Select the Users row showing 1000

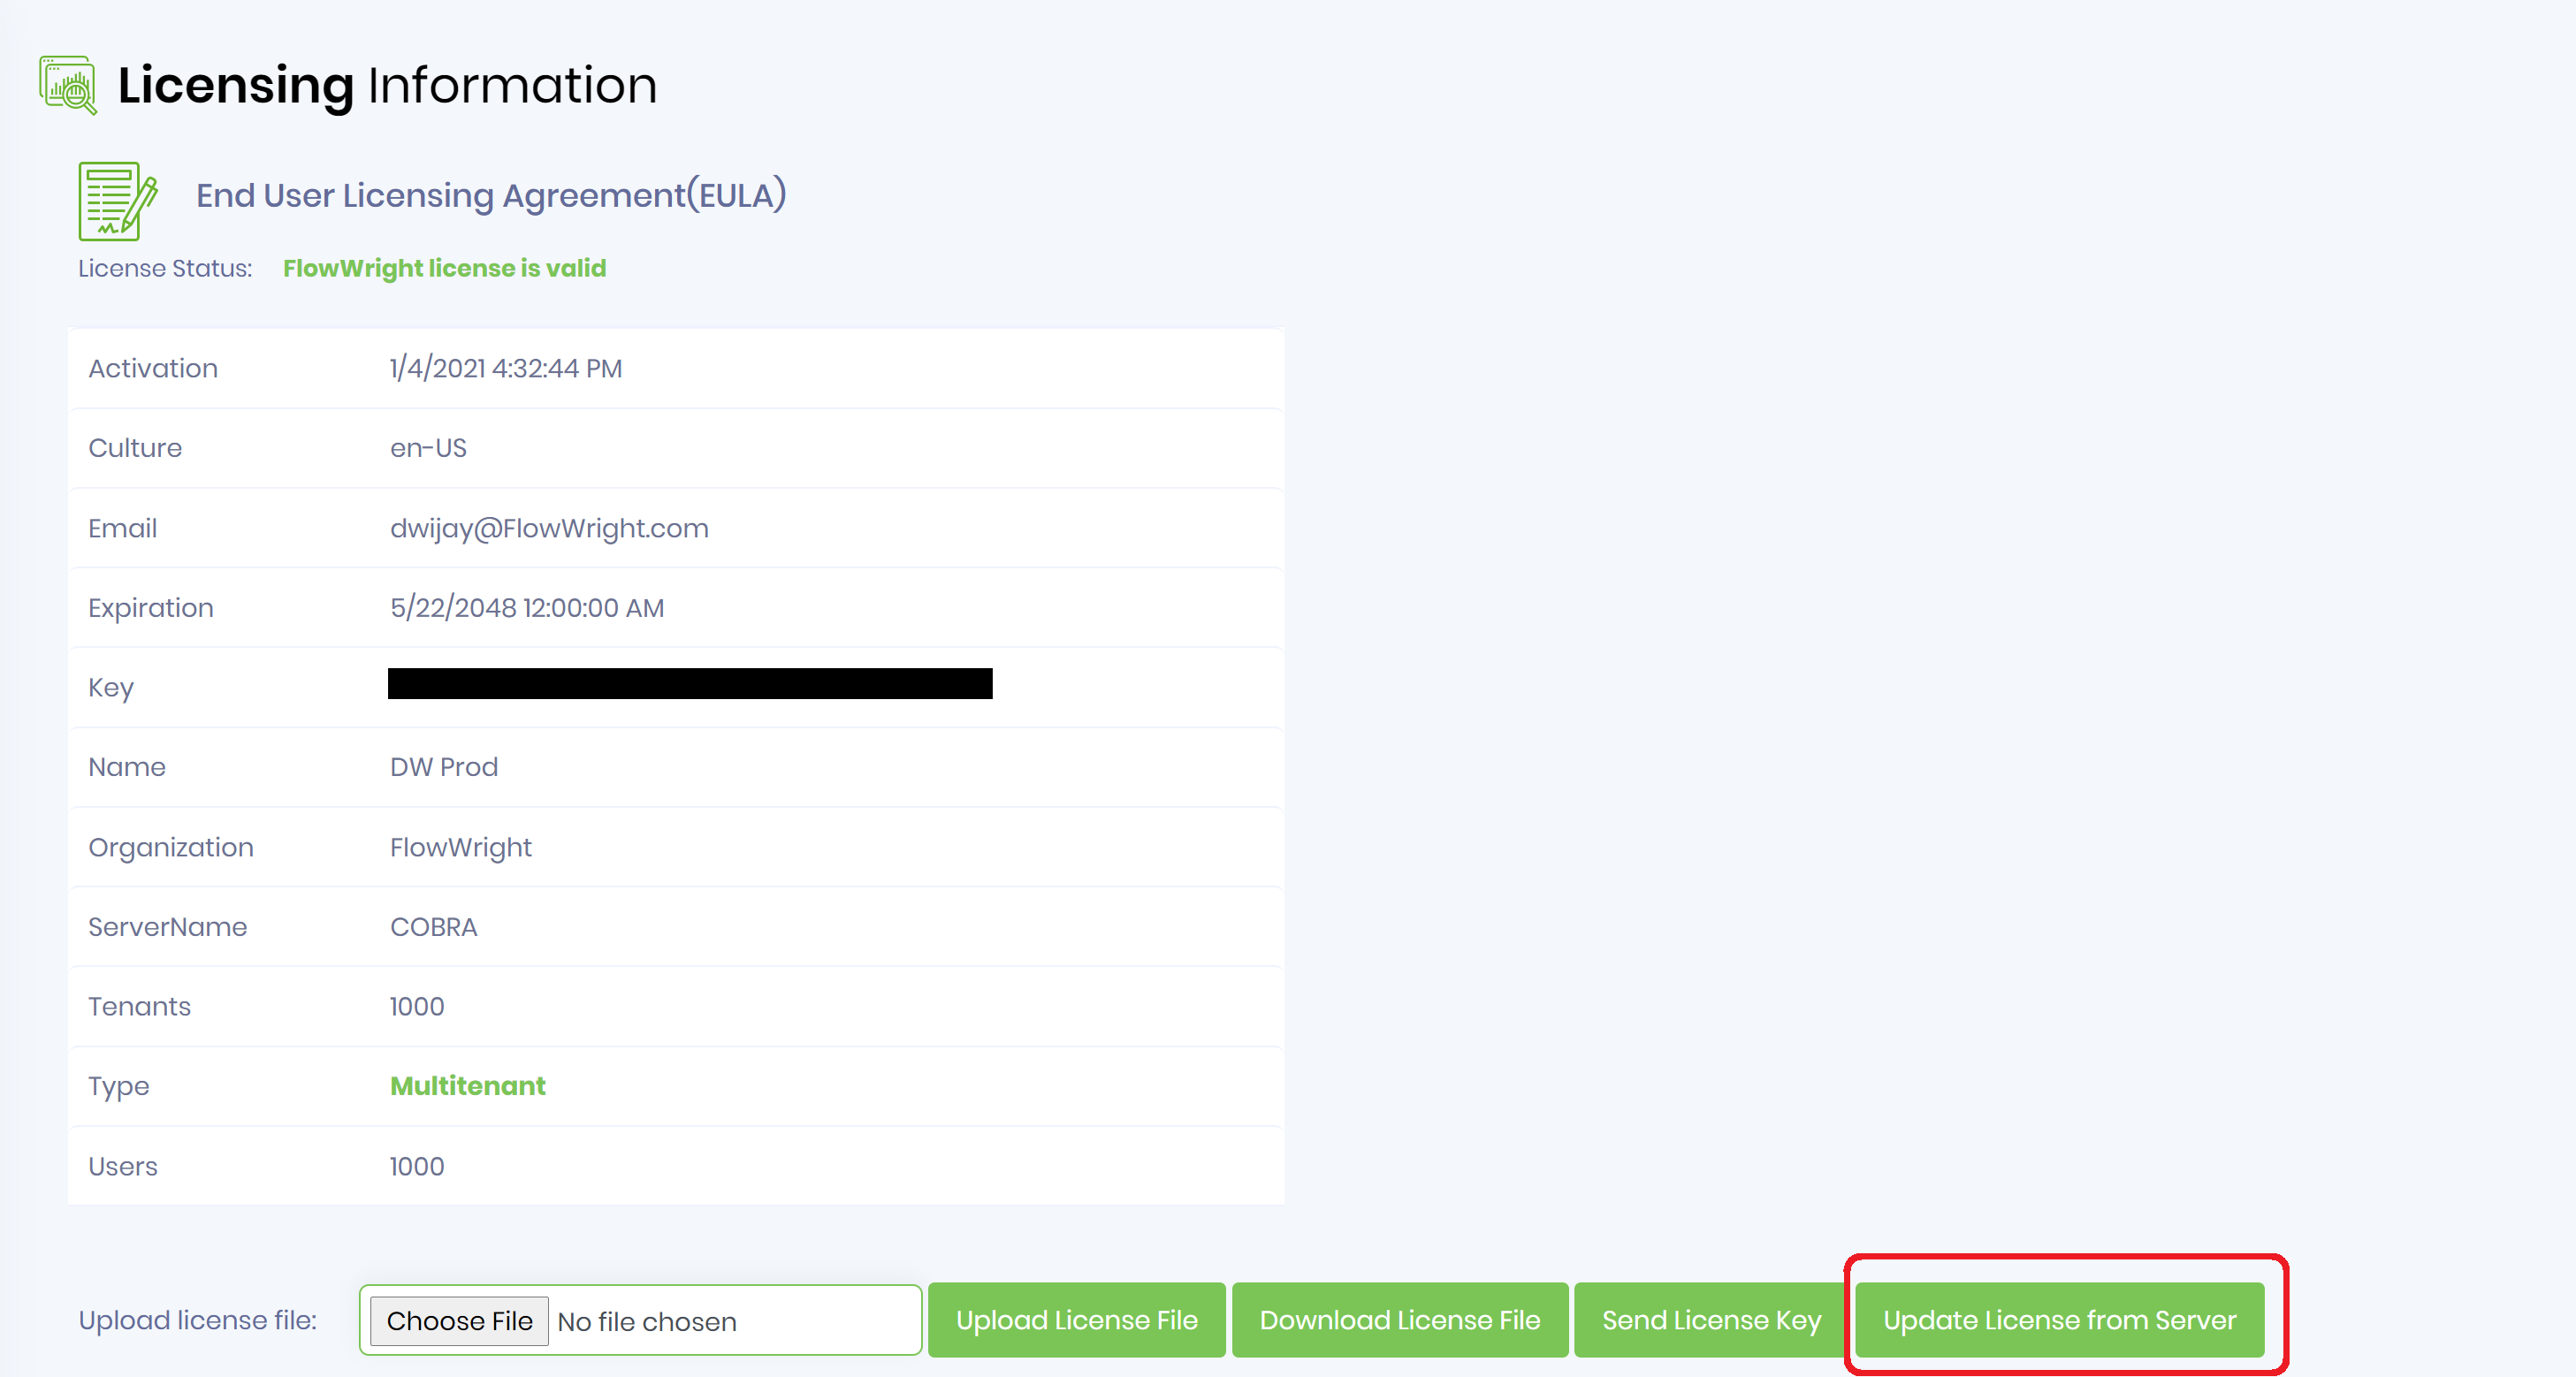[416, 1166]
